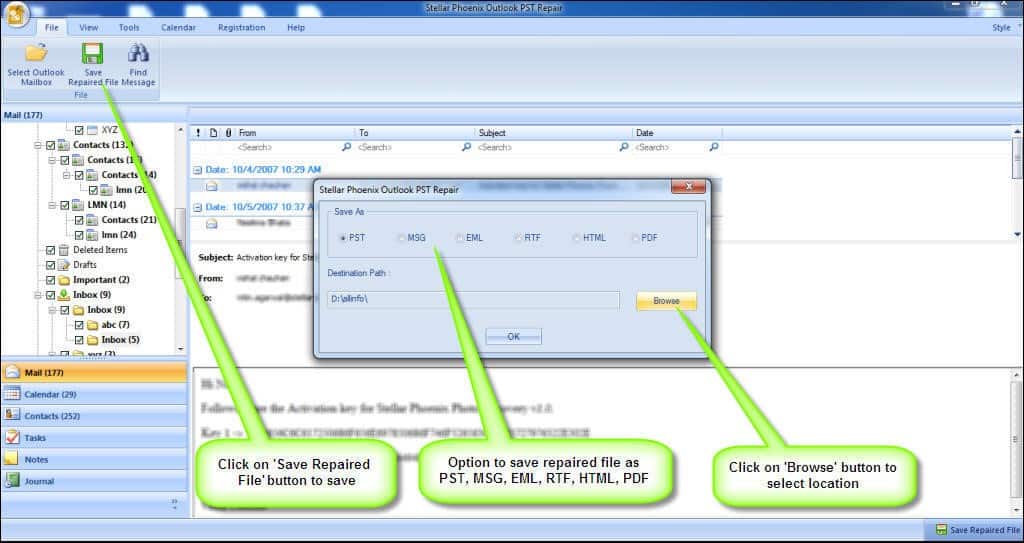Image resolution: width=1024 pixels, height=543 pixels.
Task: Click the Deleted Items trash can icon
Action: tap(64, 250)
